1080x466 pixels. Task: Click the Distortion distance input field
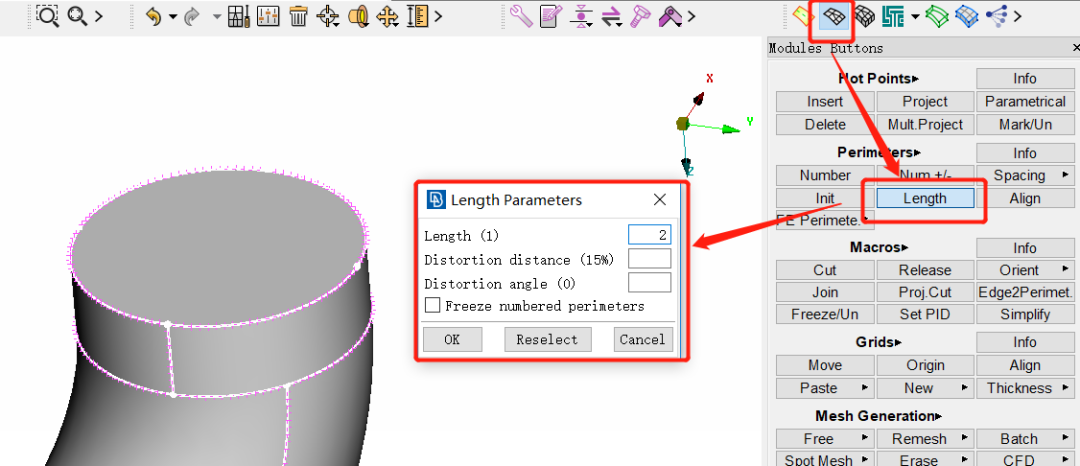650,259
